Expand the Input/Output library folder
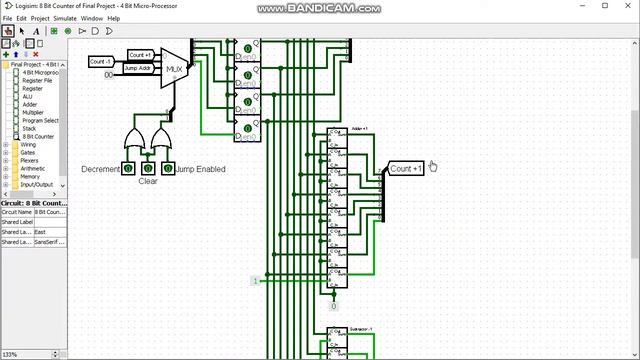 click(6, 184)
